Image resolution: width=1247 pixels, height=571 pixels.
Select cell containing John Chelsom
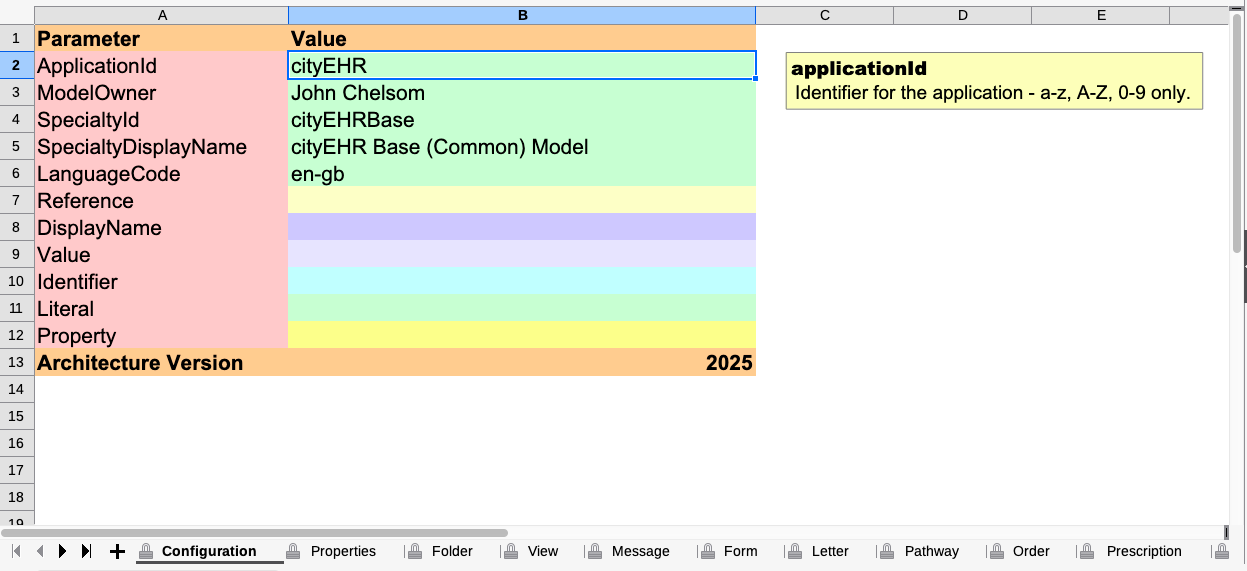click(522, 93)
